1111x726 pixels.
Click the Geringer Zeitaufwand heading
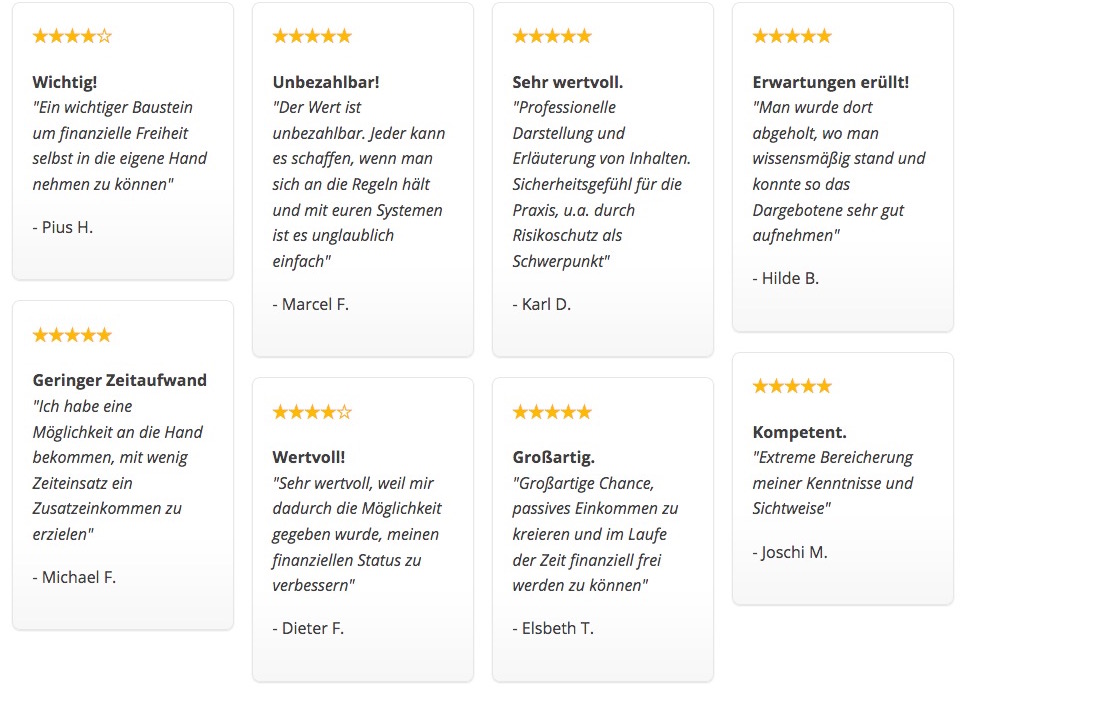pos(120,380)
